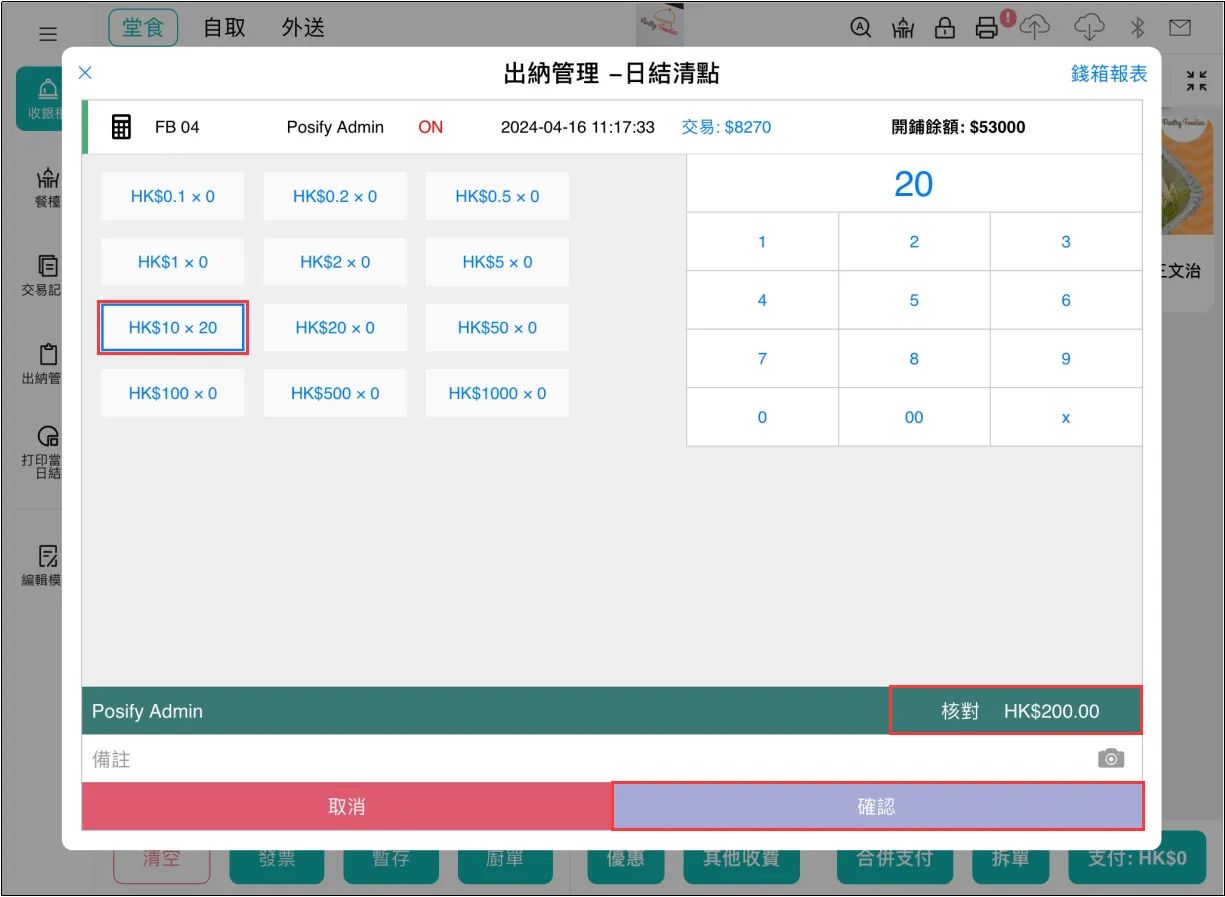
Task: Open the mail envelope icon
Action: tap(1180, 28)
